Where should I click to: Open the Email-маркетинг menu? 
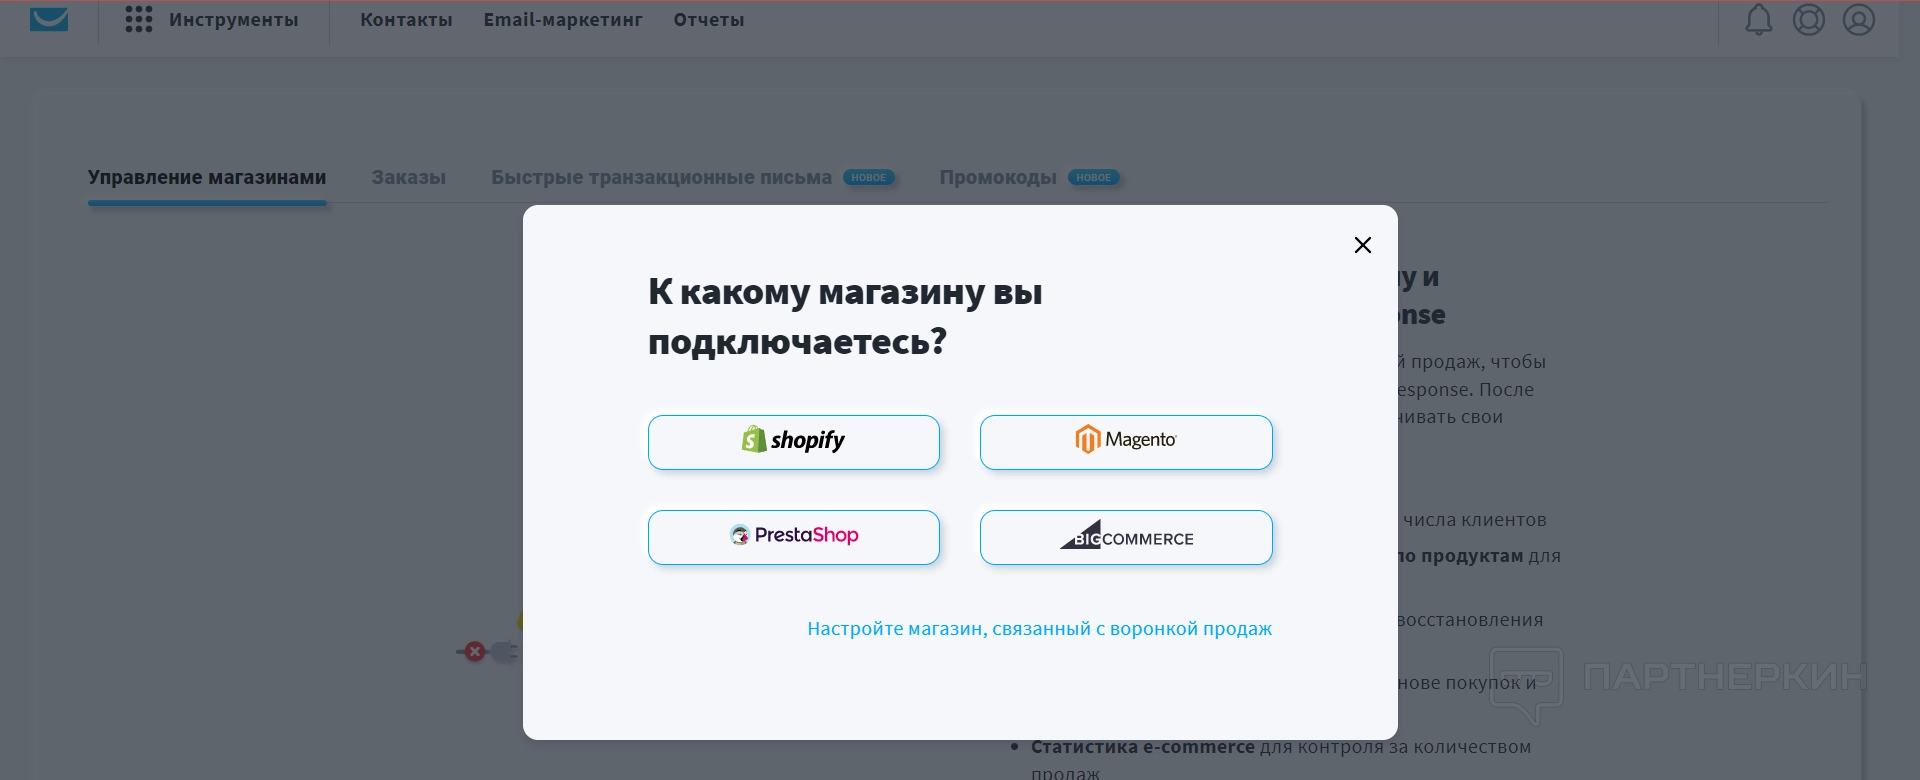click(x=563, y=20)
